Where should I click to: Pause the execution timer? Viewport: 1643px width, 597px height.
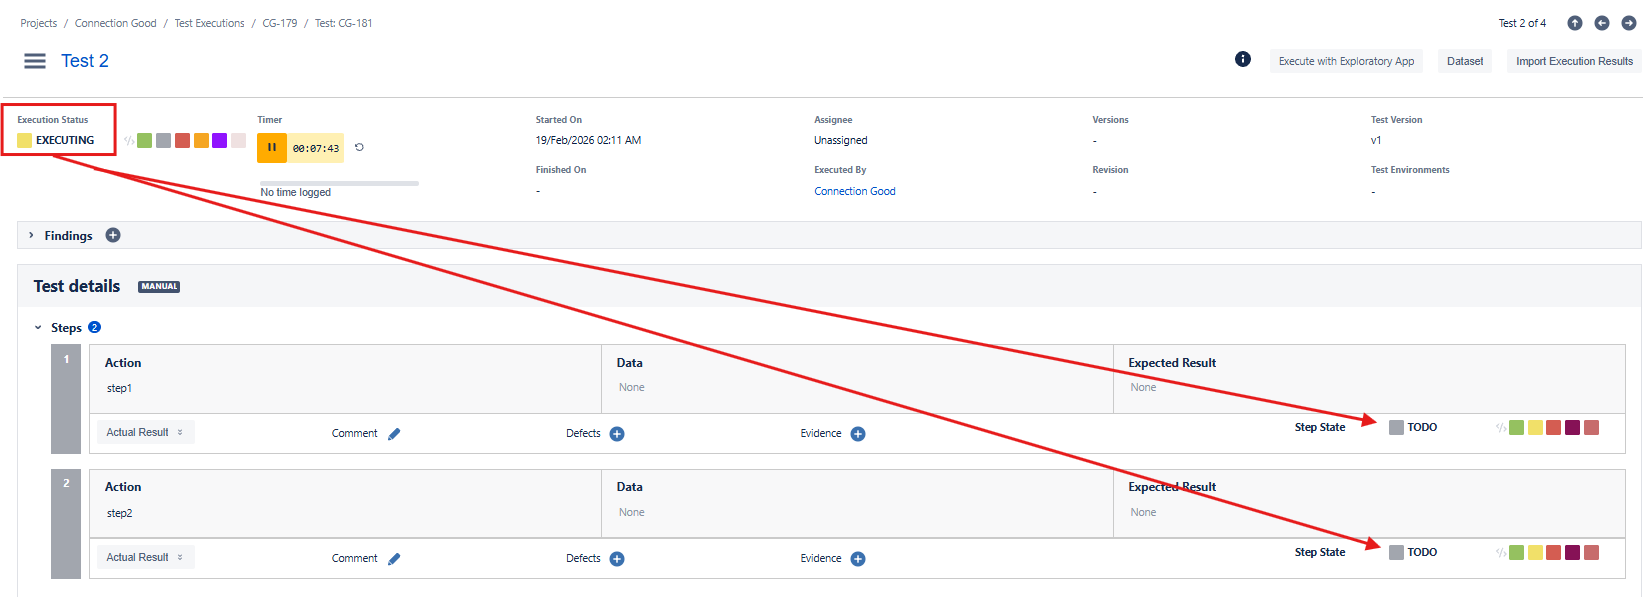[x=272, y=147]
